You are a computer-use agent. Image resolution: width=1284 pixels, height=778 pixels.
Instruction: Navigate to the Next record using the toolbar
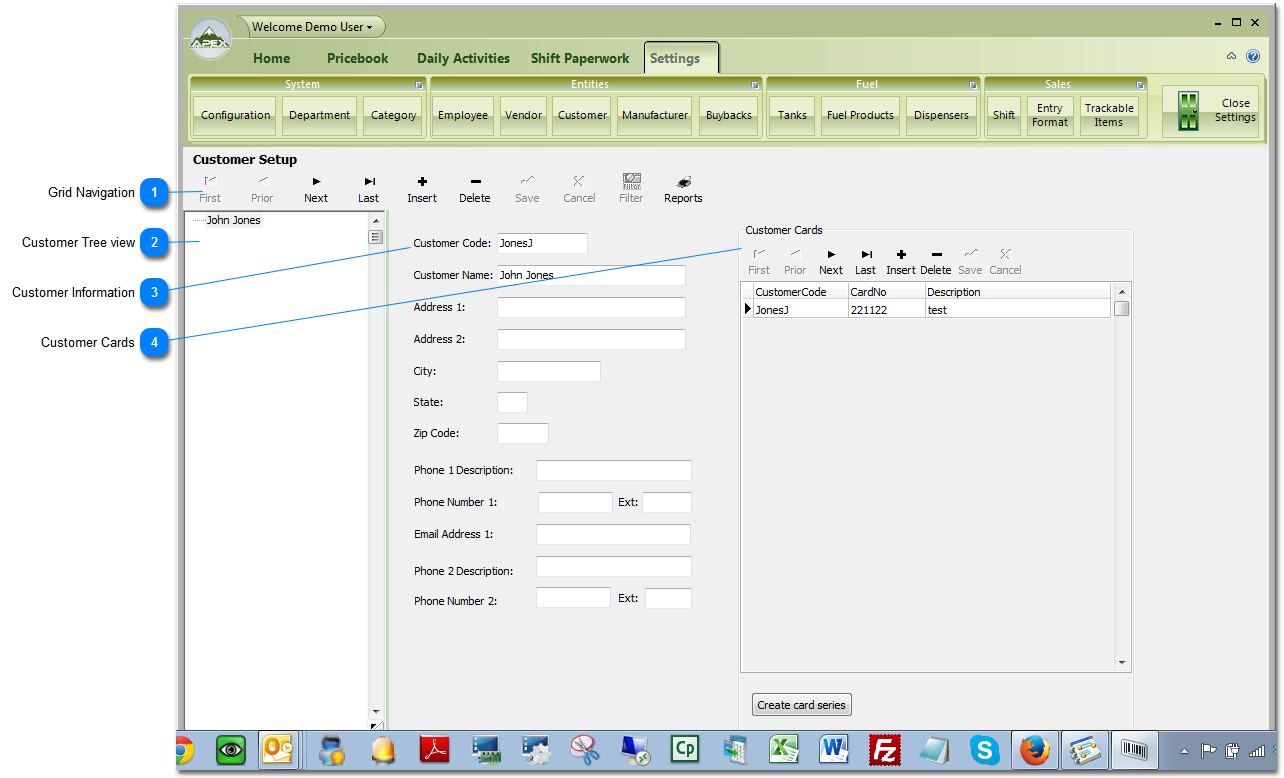click(315, 188)
